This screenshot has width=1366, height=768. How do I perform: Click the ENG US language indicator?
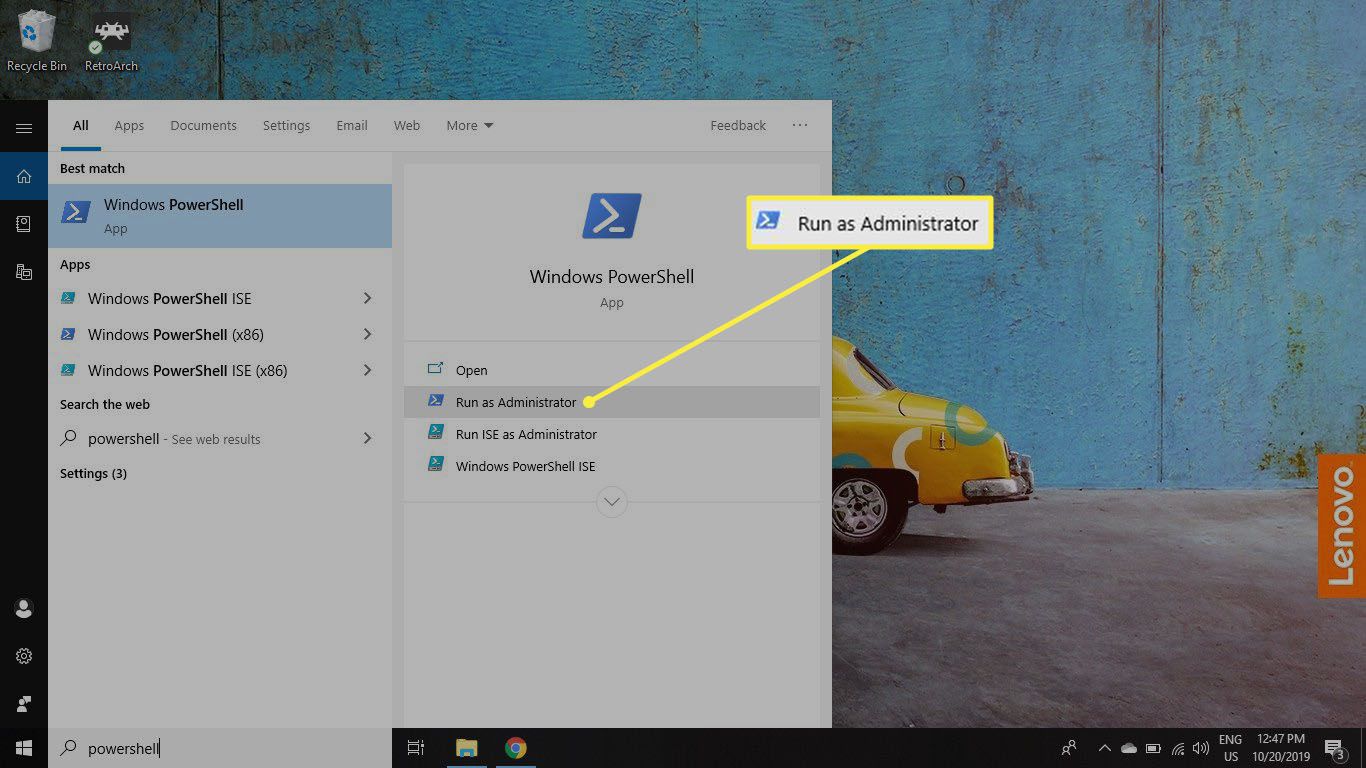point(1230,748)
